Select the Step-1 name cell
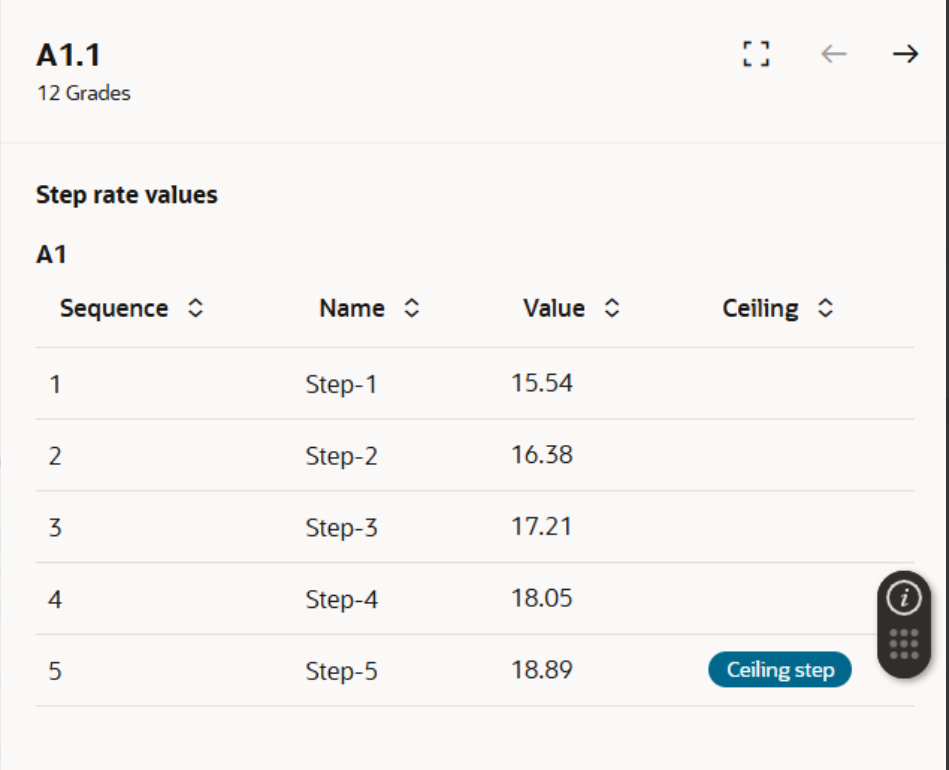 click(x=341, y=384)
